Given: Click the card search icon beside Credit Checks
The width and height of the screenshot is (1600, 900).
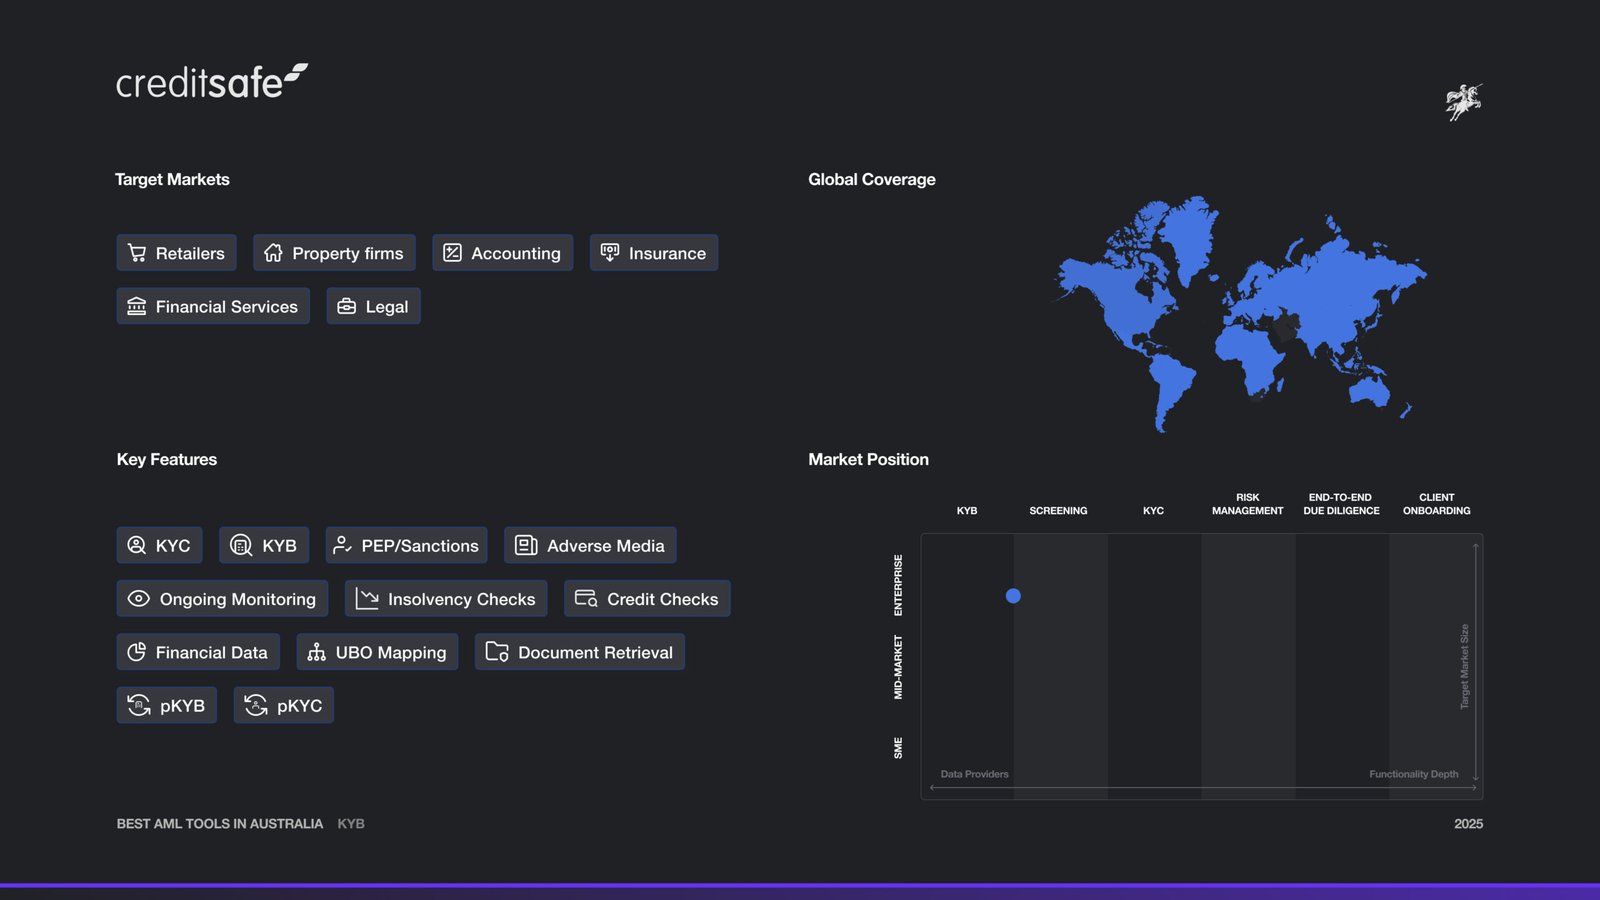Looking at the screenshot, I should 586,598.
